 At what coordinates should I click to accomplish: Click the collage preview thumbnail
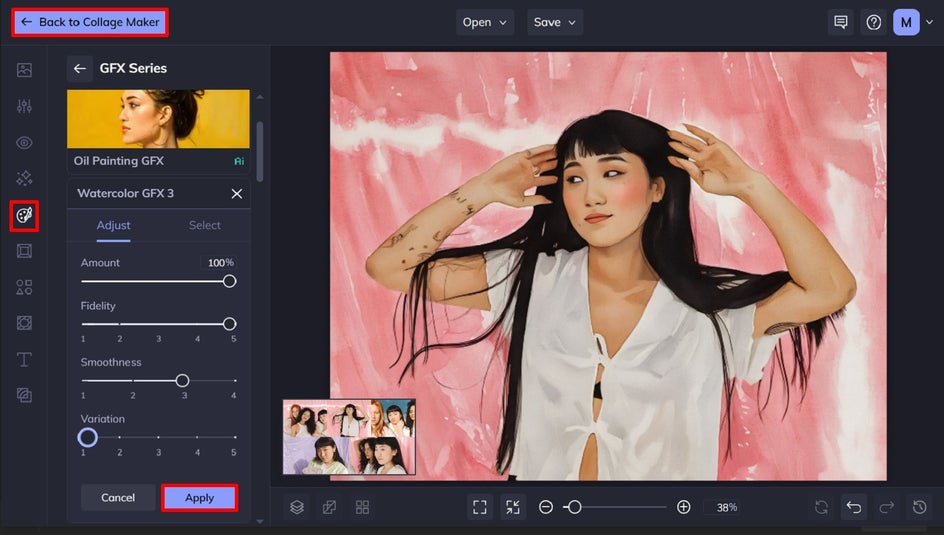pos(349,437)
